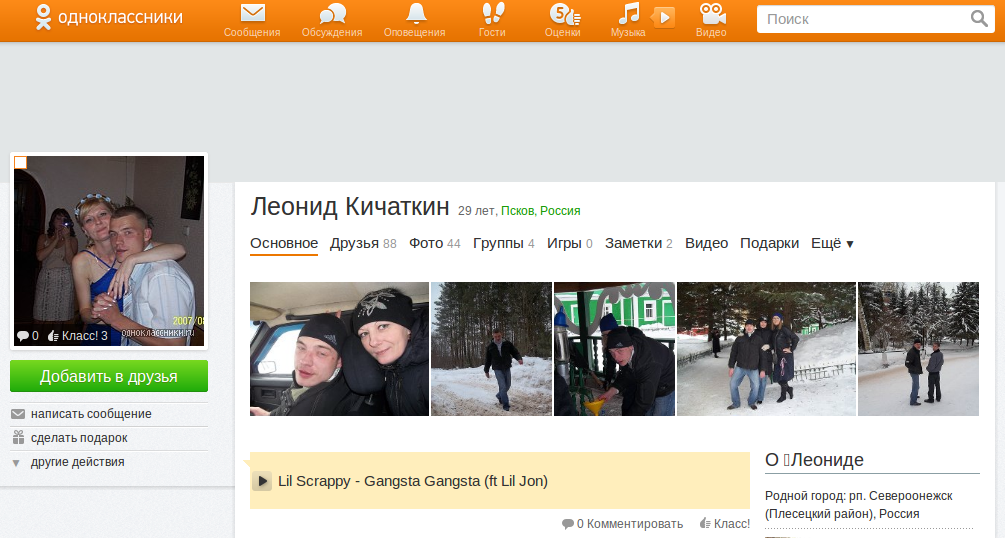The image size is (1005, 538).
Task: Open the group photo of three in snow
Action: (x=766, y=349)
